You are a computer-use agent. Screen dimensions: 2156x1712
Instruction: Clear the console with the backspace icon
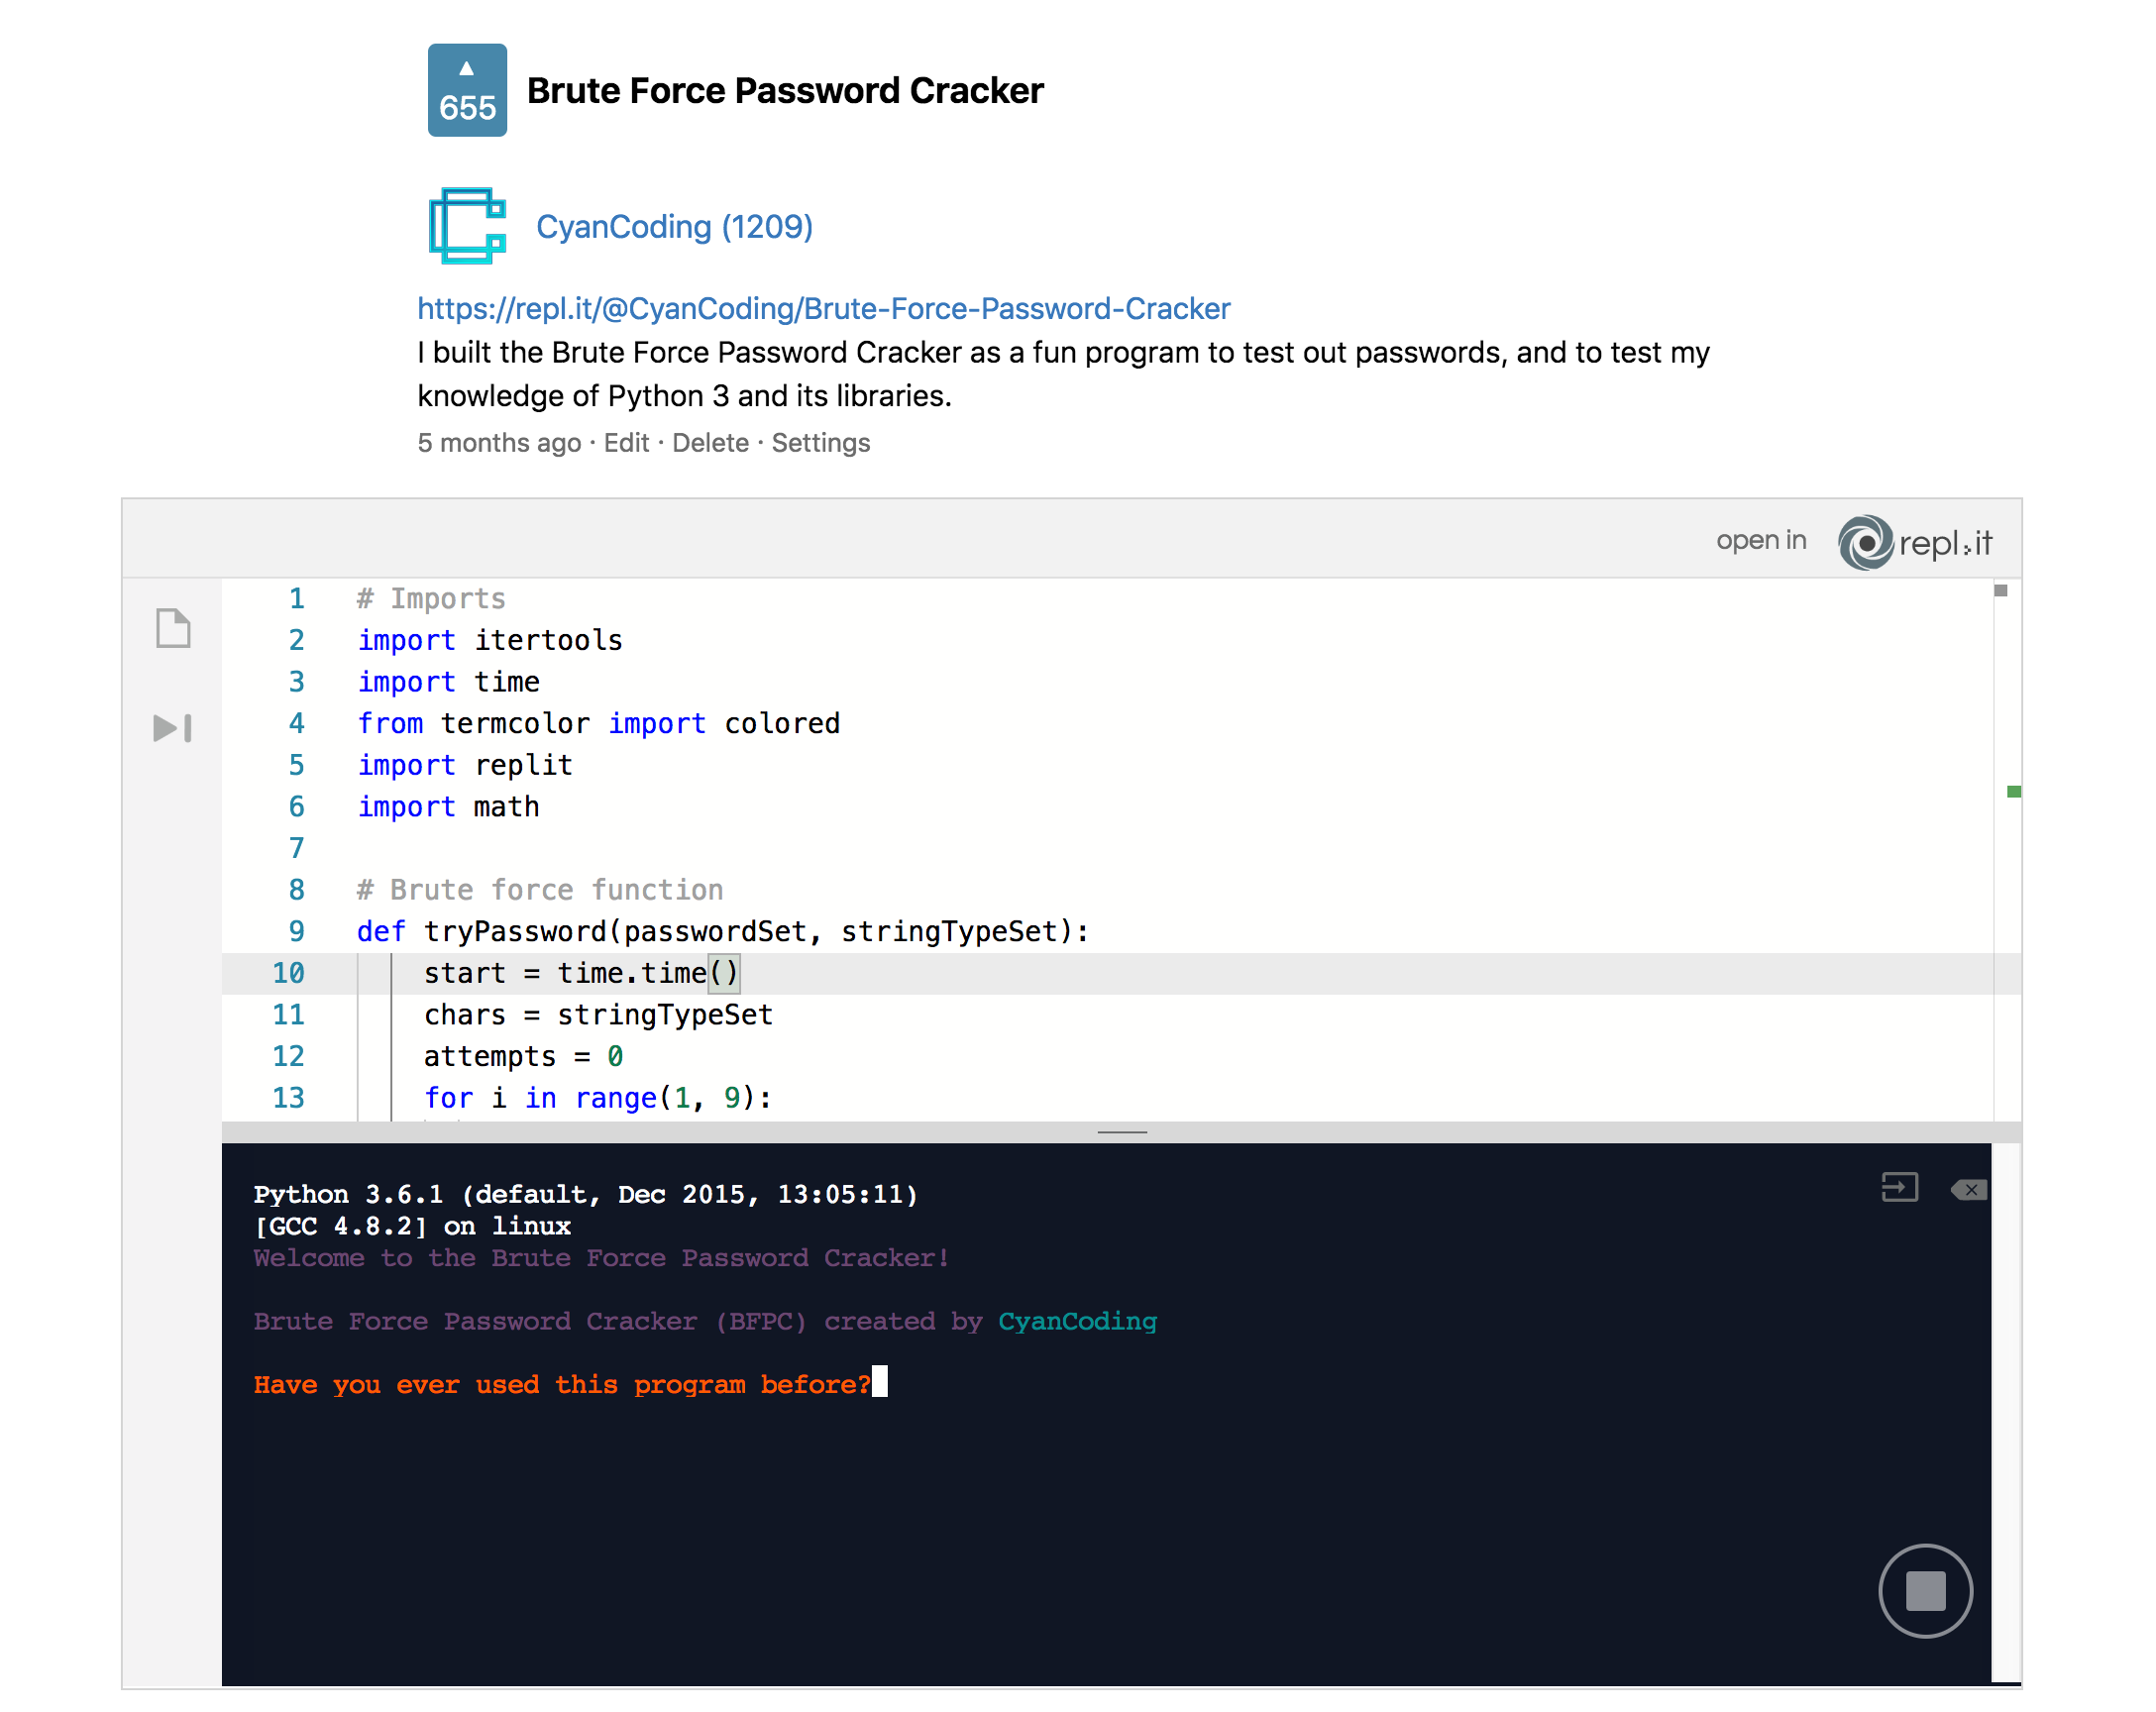(x=1968, y=1190)
